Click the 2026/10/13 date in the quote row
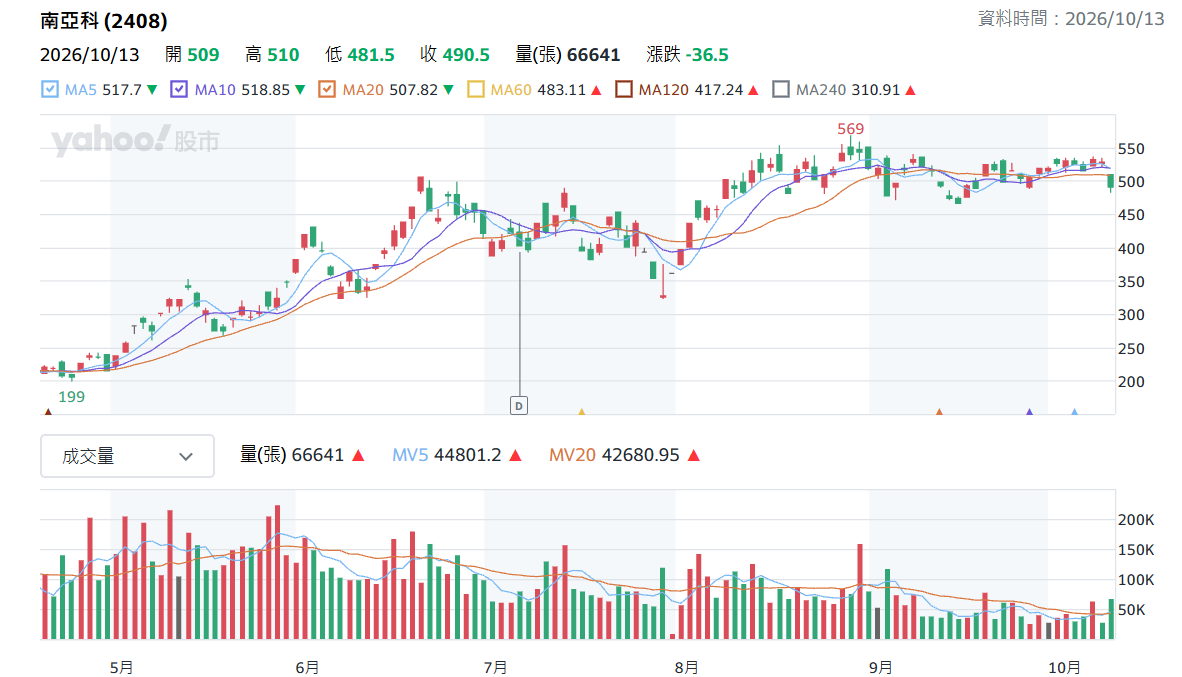The image size is (1182, 677). tap(90, 55)
